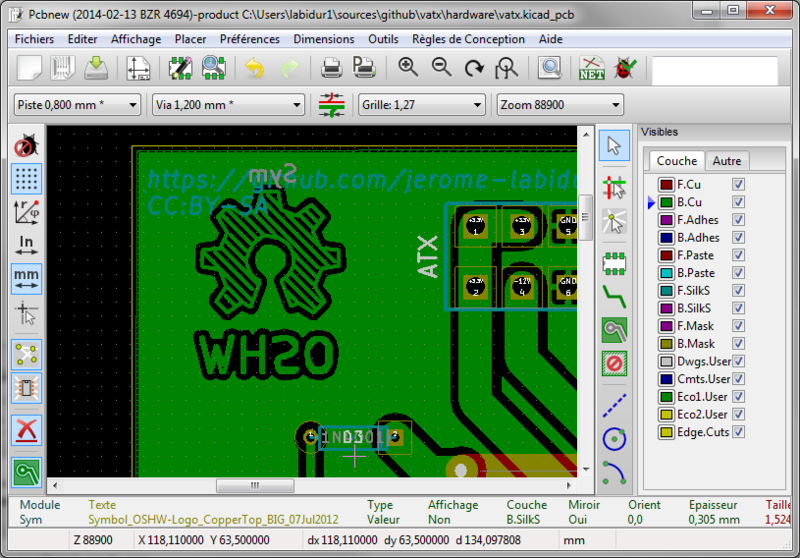Toggle grid display icon
The image size is (800, 558).
coord(27,179)
